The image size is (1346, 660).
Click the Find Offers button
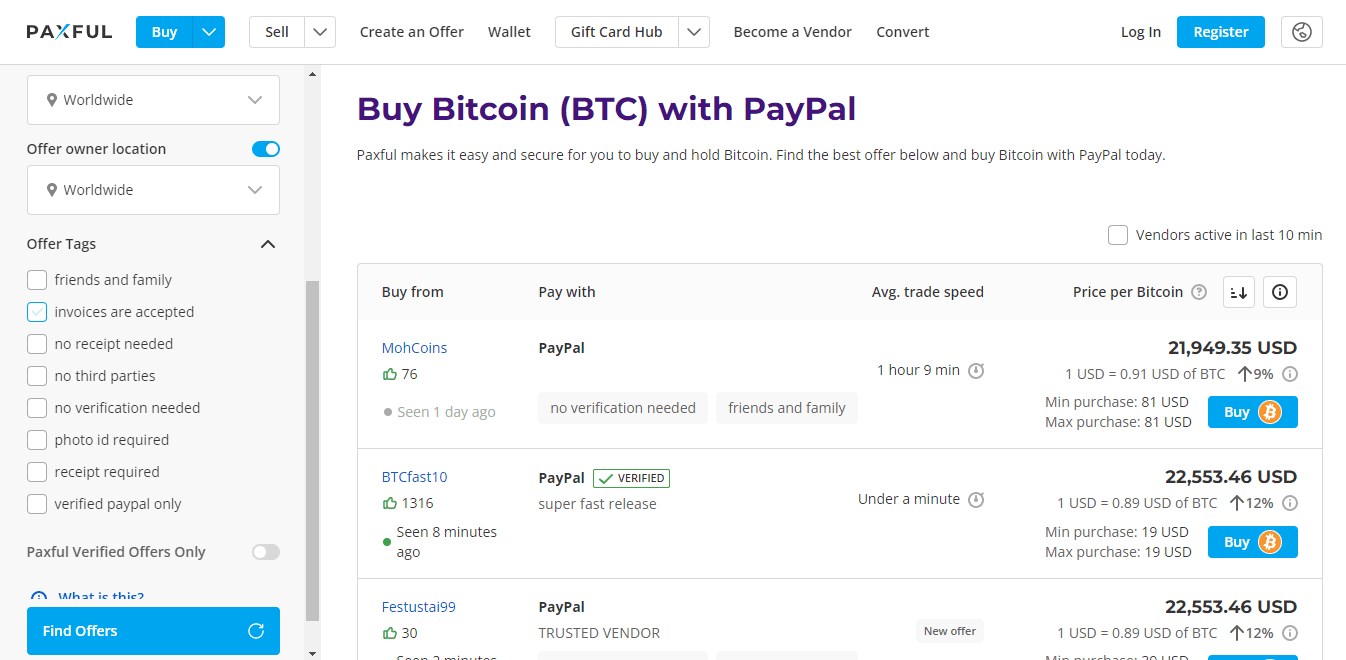click(153, 631)
